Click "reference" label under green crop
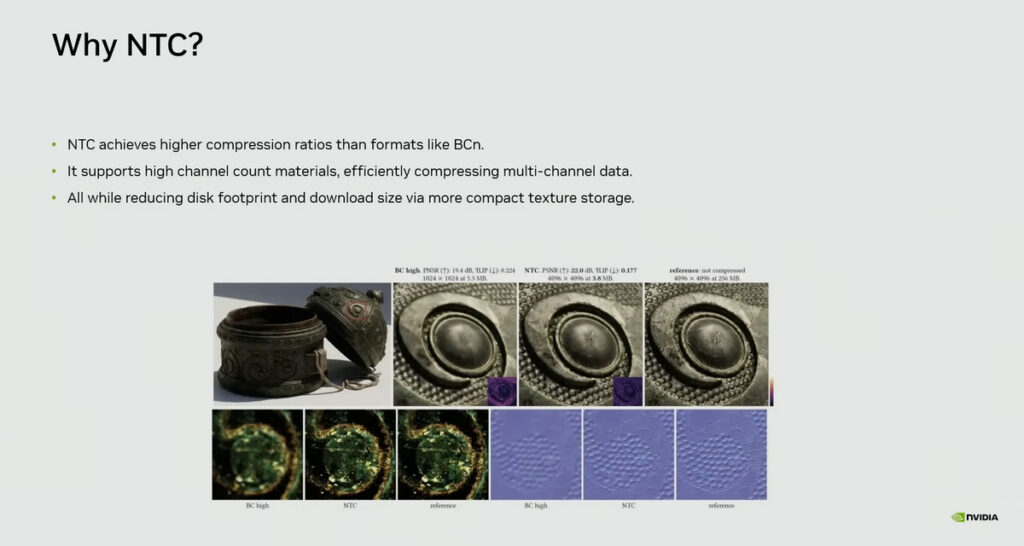Viewport: 1024px width, 546px height. (x=443, y=506)
